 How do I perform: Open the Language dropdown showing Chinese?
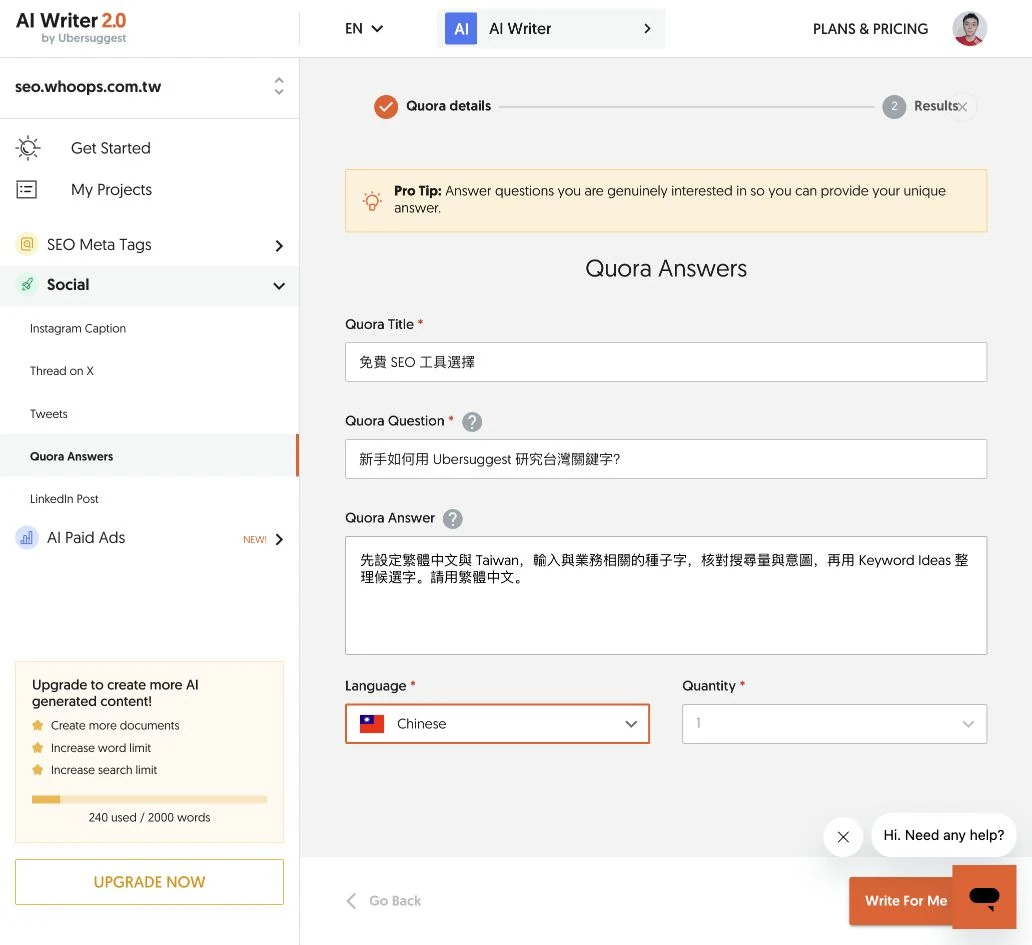[497, 724]
